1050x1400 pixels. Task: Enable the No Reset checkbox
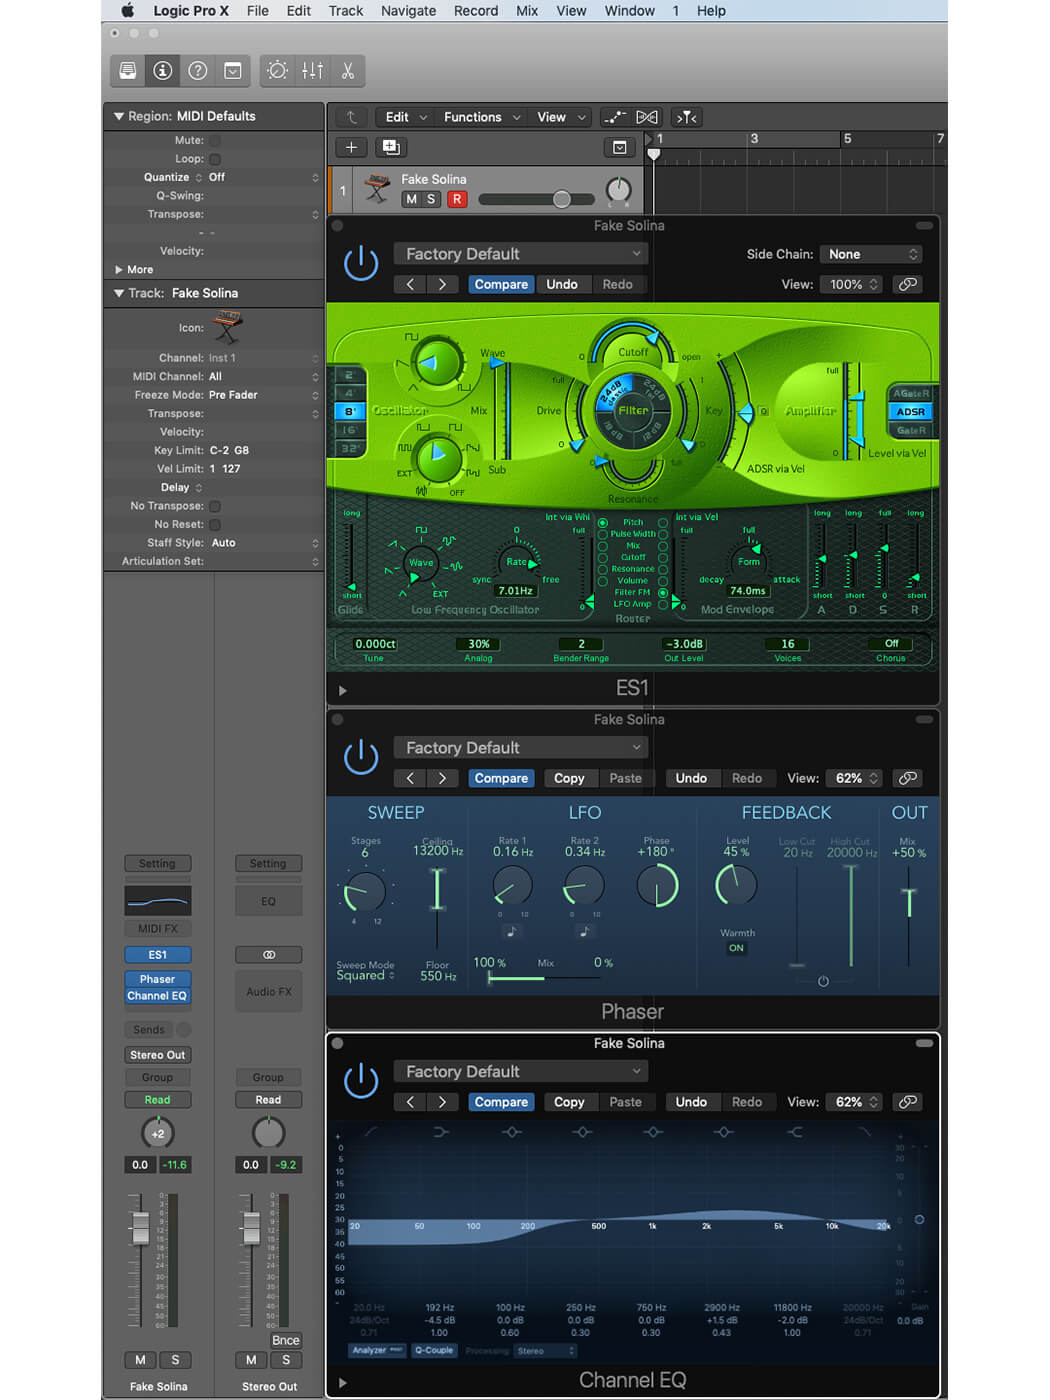(x=215, y=524)
